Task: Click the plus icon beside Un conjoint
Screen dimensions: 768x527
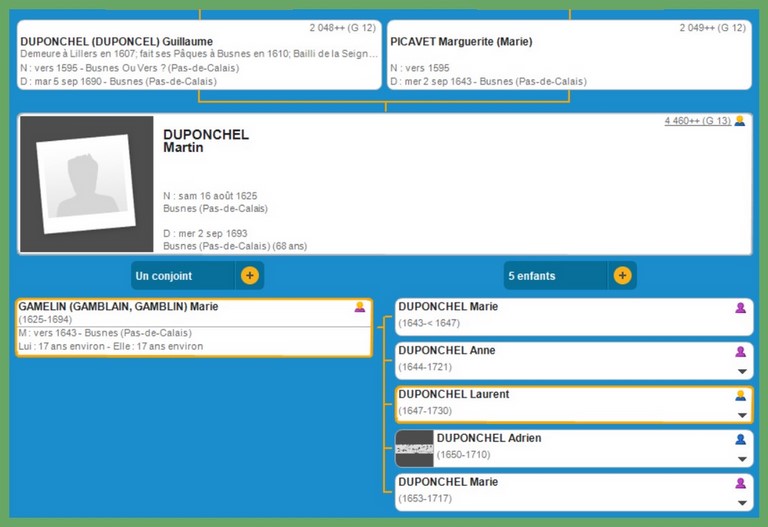Action: pyautogui.click(x=250, y=276)
